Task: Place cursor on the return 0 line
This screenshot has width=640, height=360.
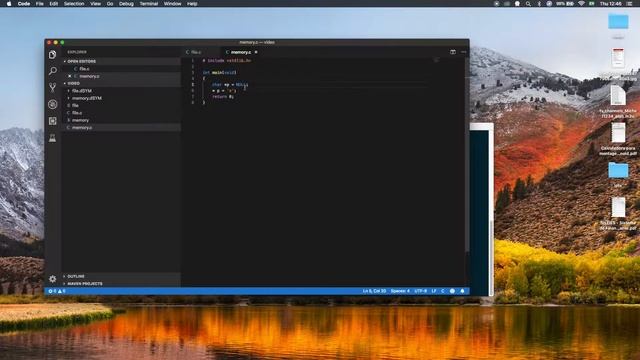Action: click(223, 97)
